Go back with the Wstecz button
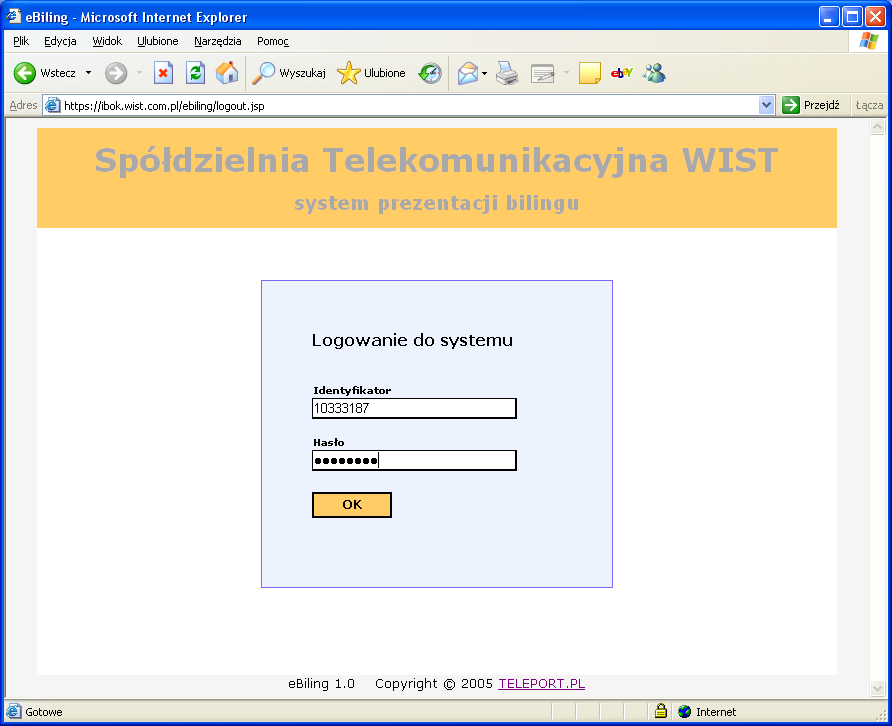The image size is (892, 726). [44, 73]
